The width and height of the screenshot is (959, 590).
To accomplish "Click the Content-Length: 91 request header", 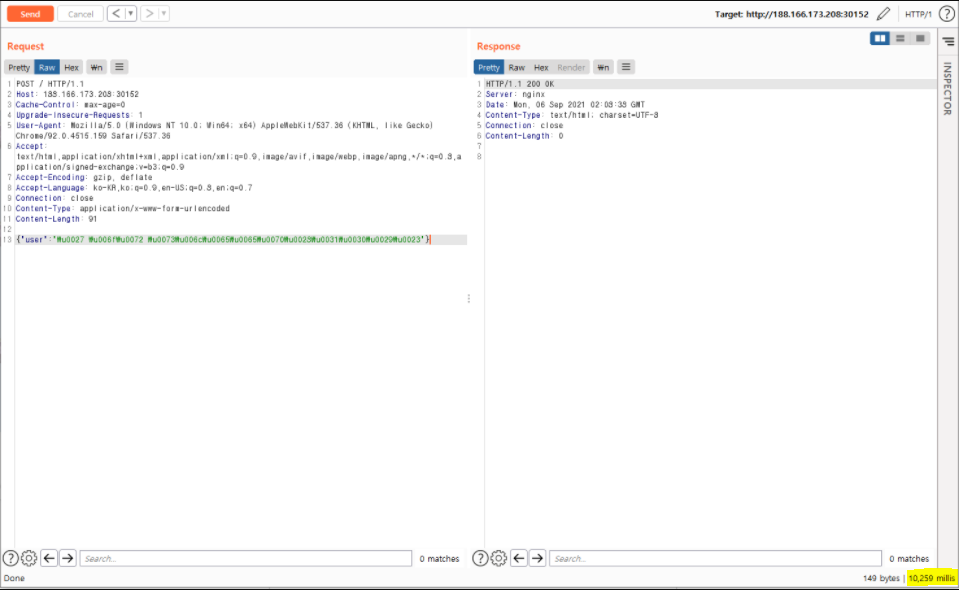I will coord(56,219).
